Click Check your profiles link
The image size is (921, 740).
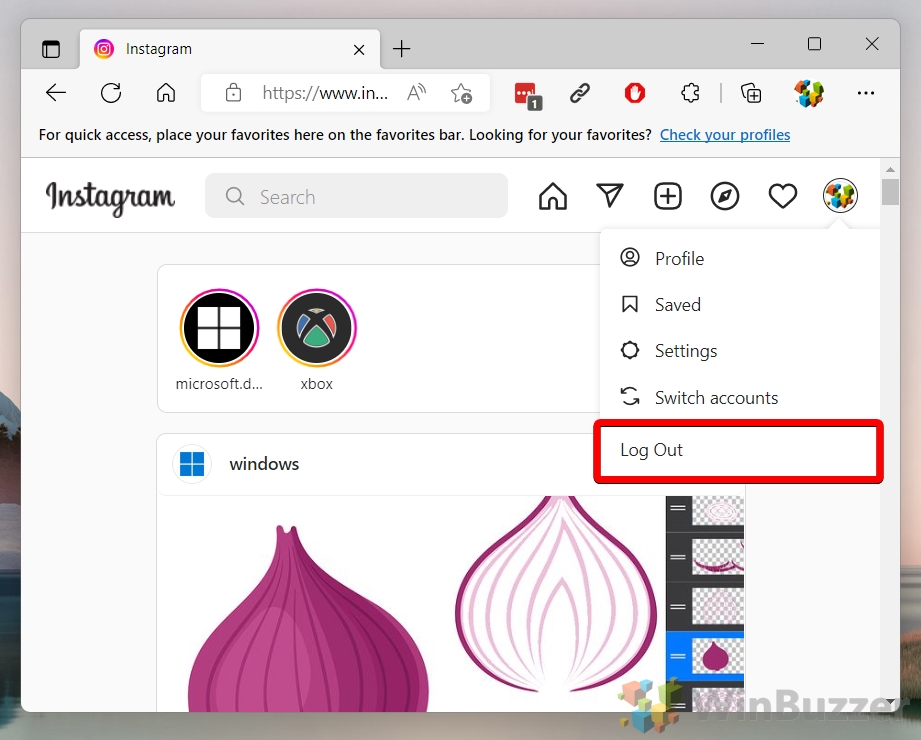pyautogui.click(x=725, y=134)
